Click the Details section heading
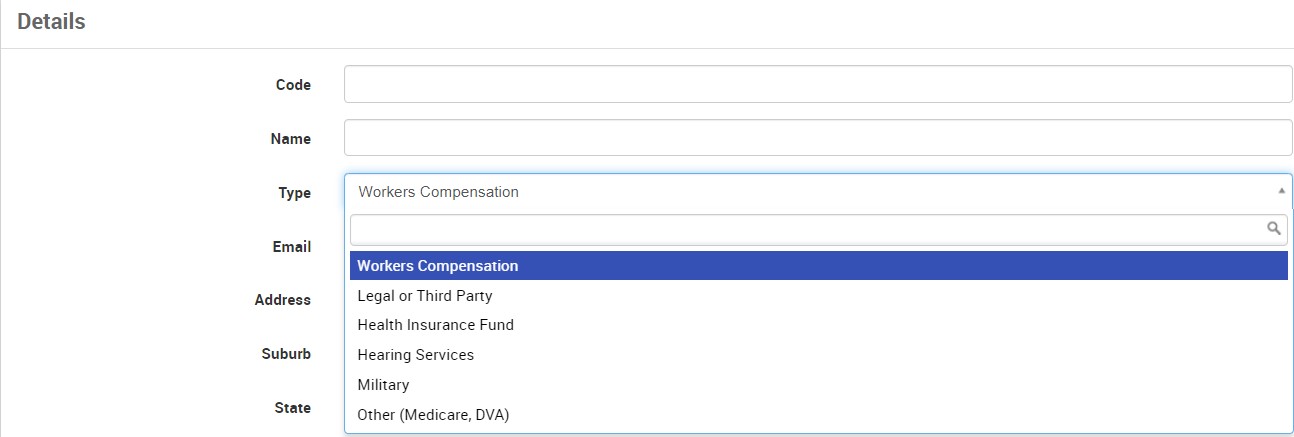The image size is (1294, 437). pos(51,22)
